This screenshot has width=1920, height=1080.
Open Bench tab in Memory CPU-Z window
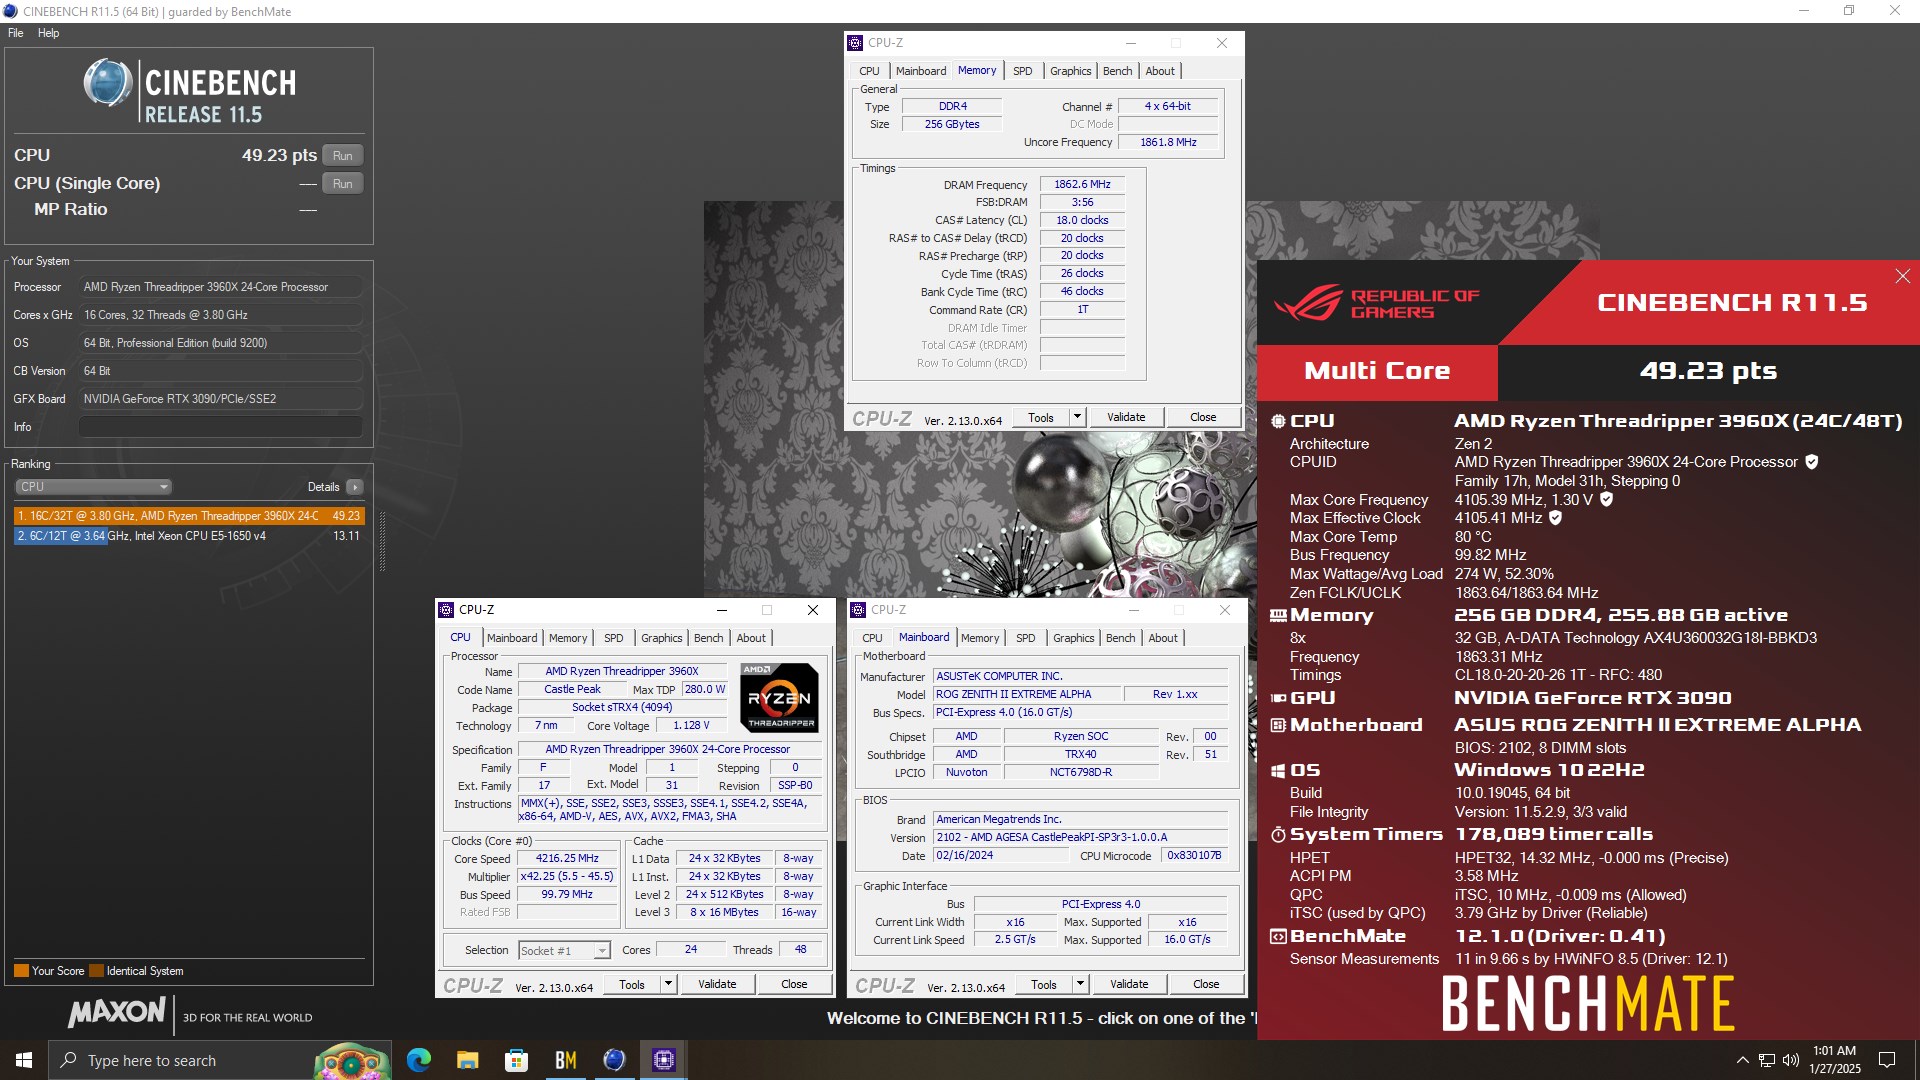[1117, 71]
